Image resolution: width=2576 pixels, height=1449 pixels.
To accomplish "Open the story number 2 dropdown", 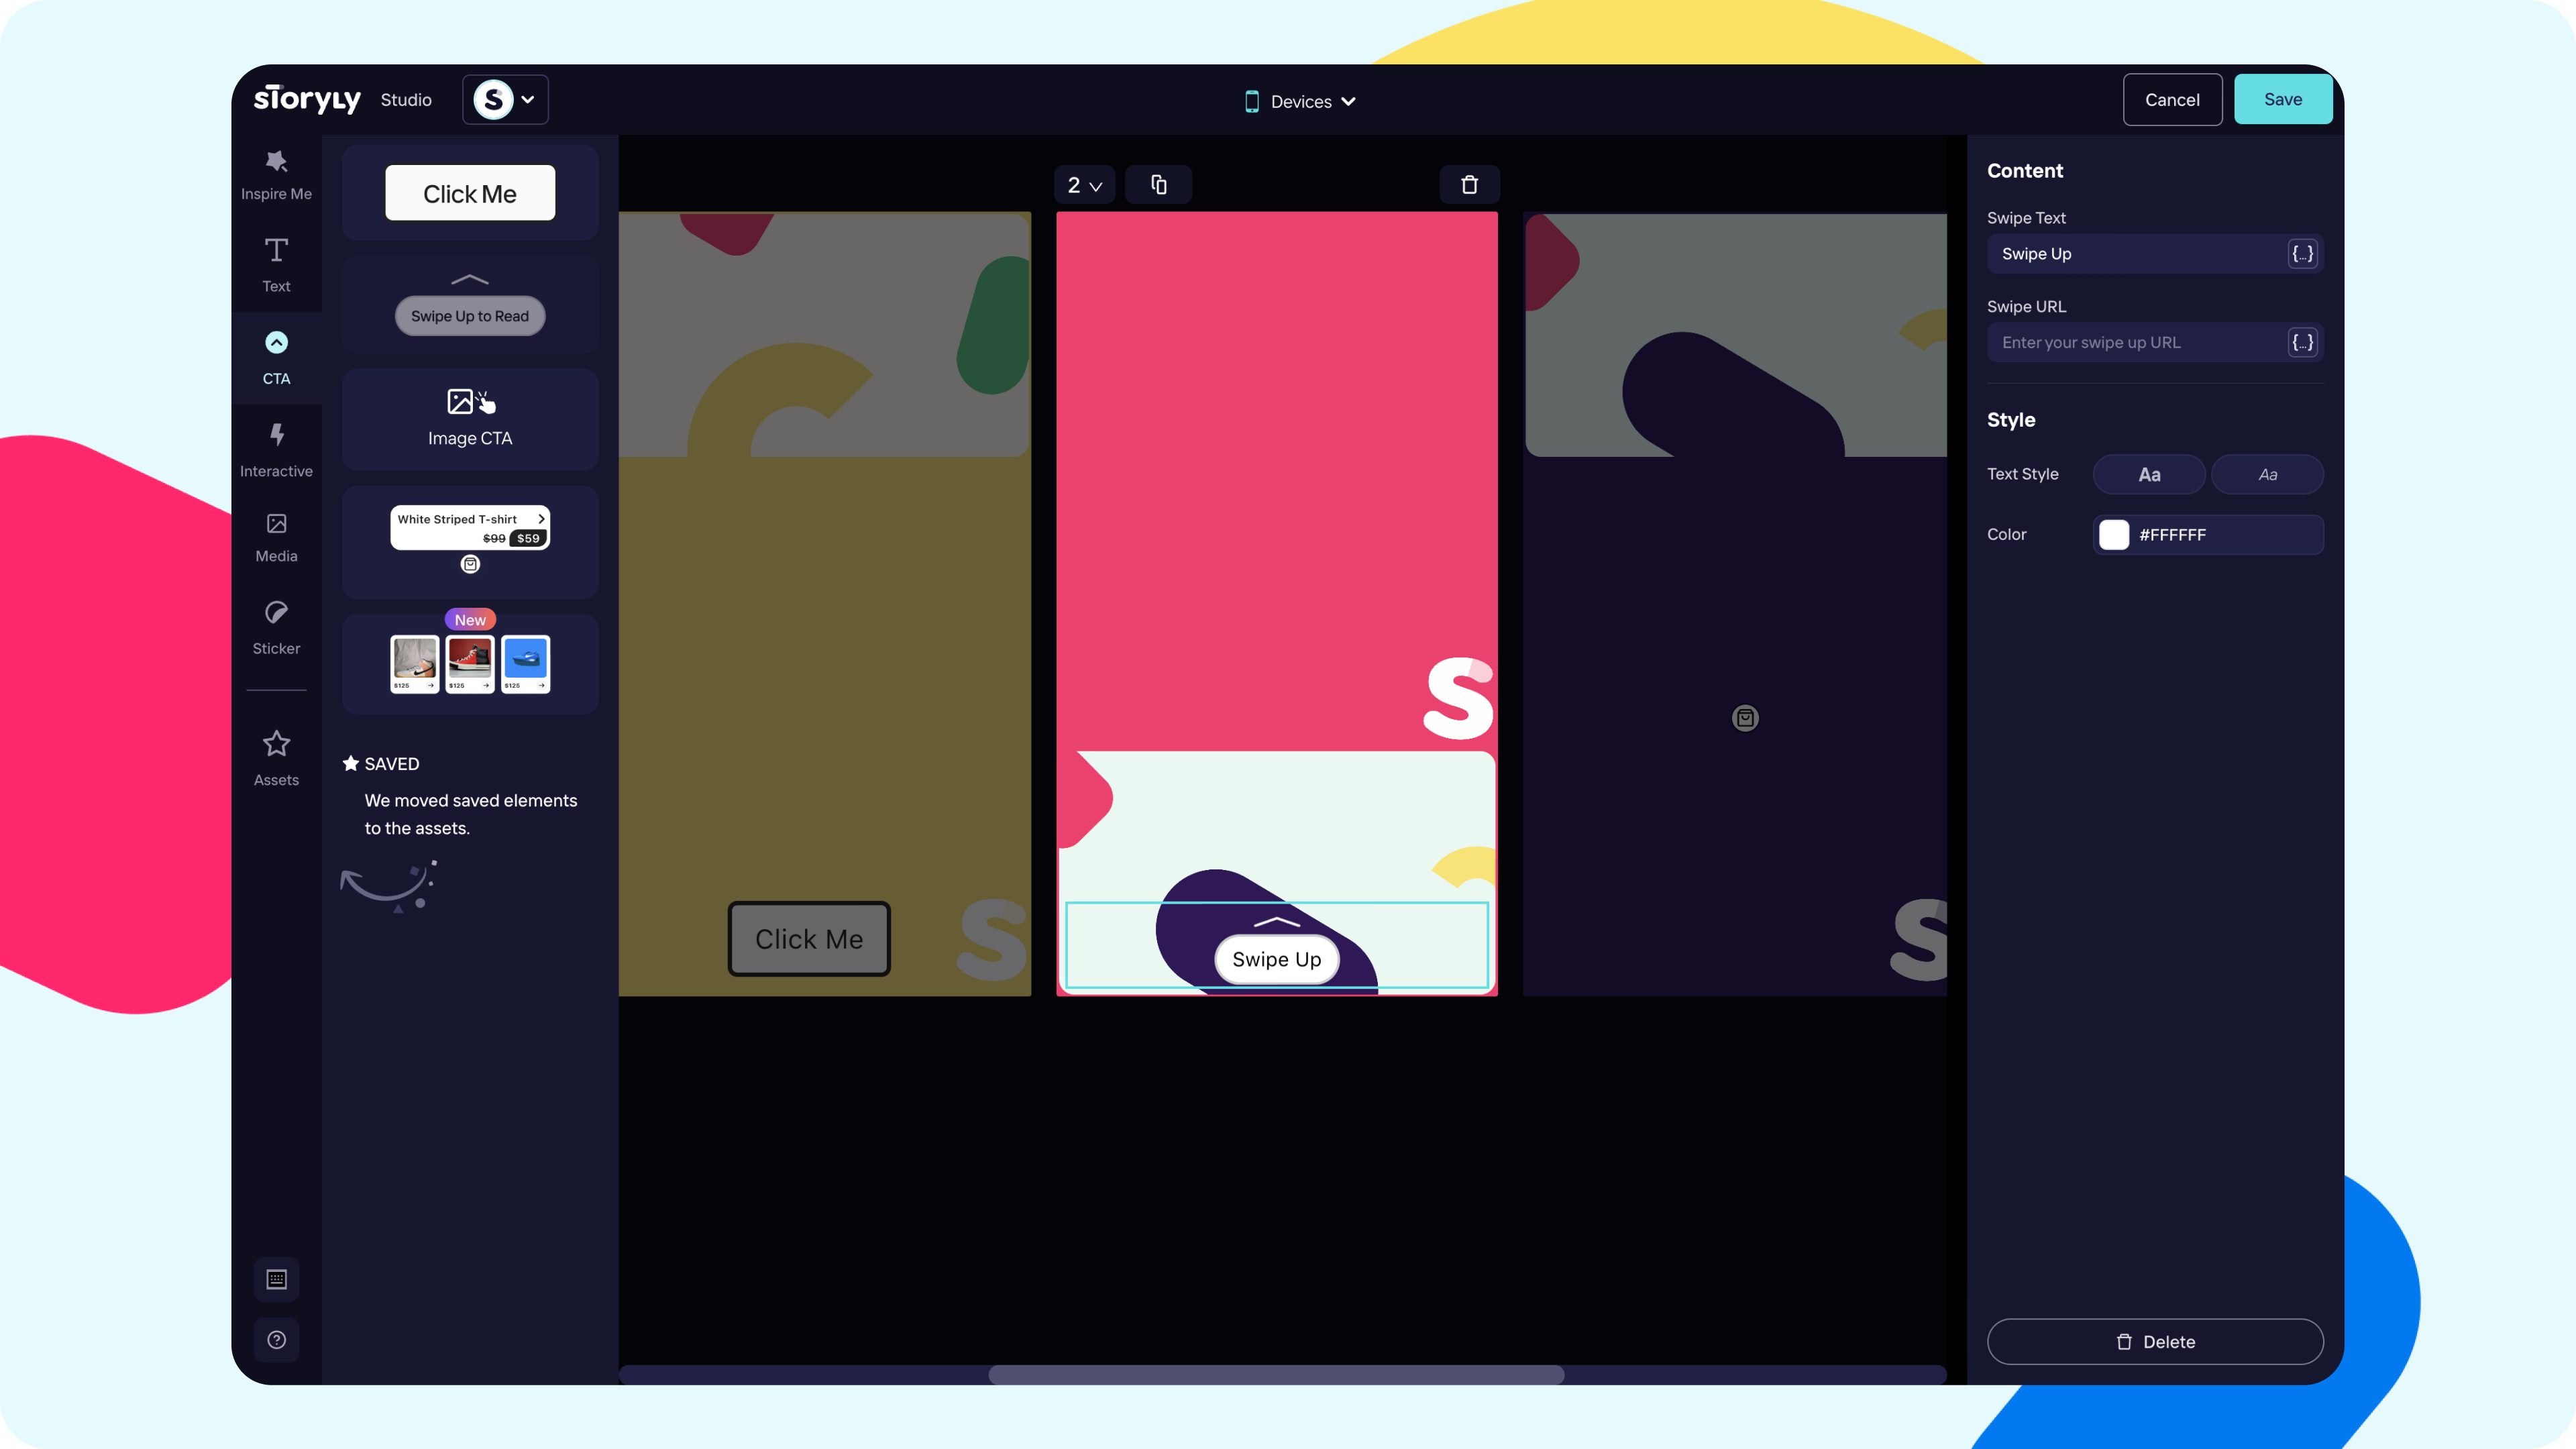I will point(1084,185).
